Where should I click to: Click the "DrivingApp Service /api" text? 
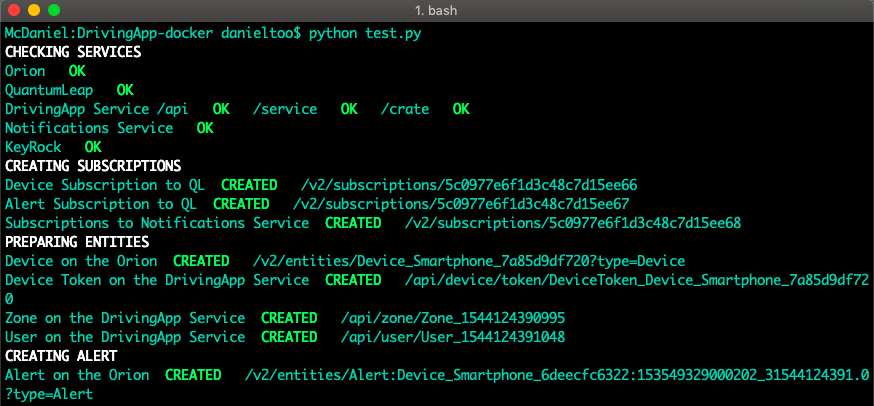tap(97, 109)
